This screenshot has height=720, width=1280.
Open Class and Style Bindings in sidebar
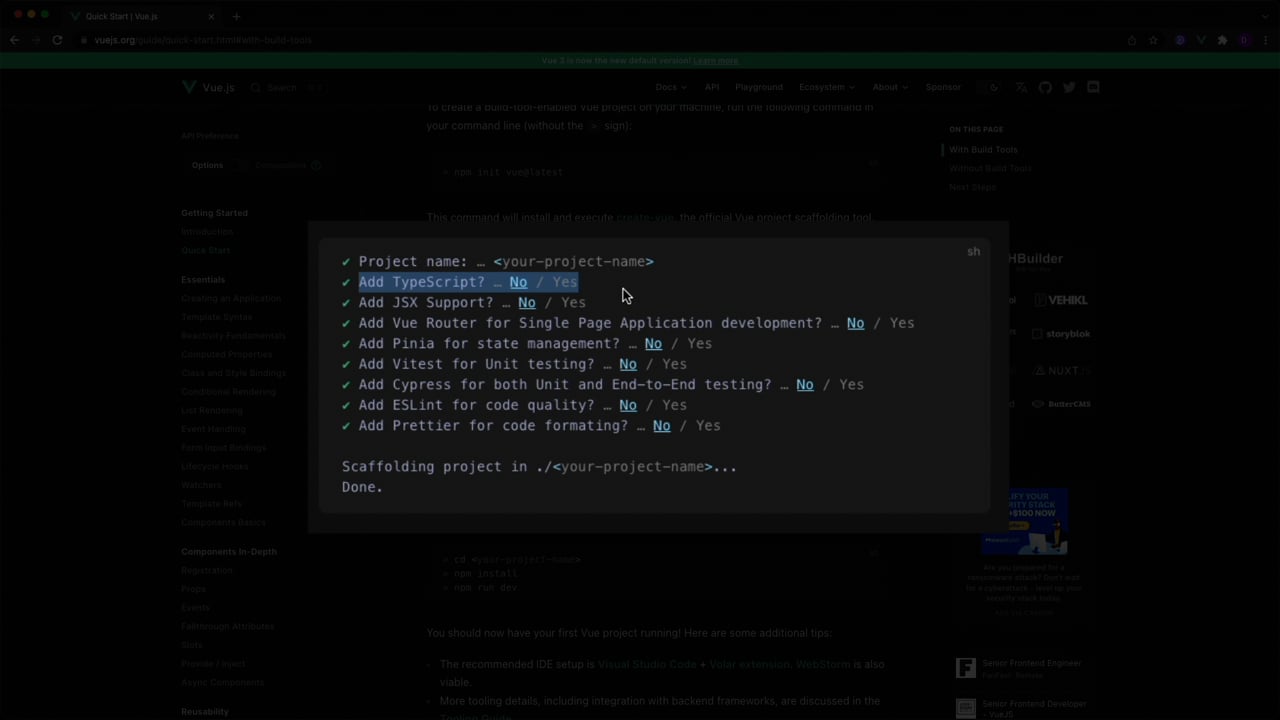[233, 373]
